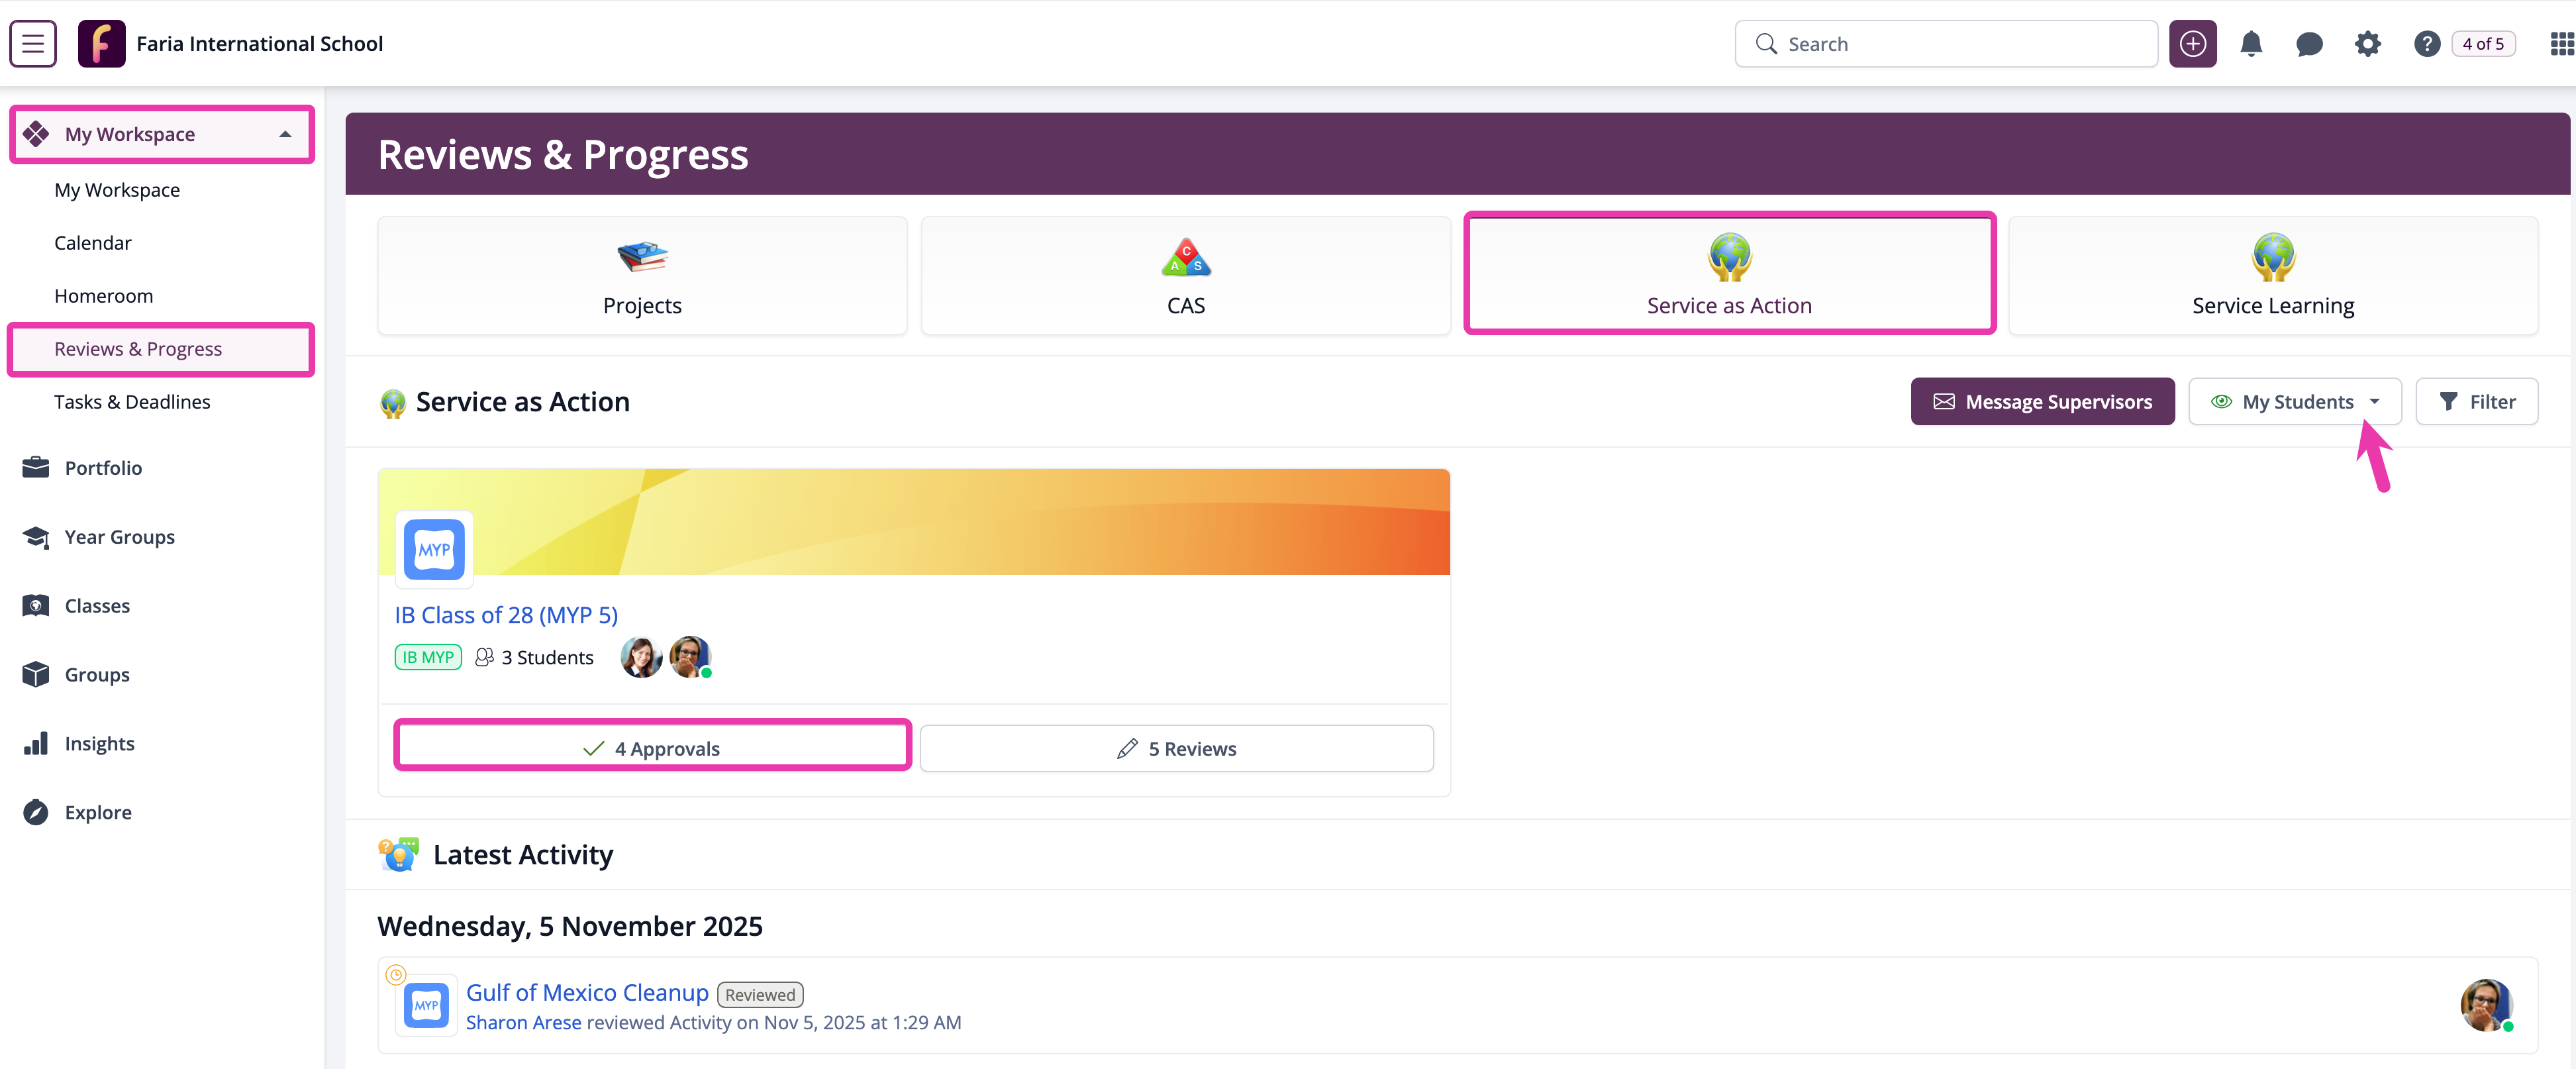The image size is (2576, 1069).
Task: Open My Workspace sub-item
Action: click(117, 190)
